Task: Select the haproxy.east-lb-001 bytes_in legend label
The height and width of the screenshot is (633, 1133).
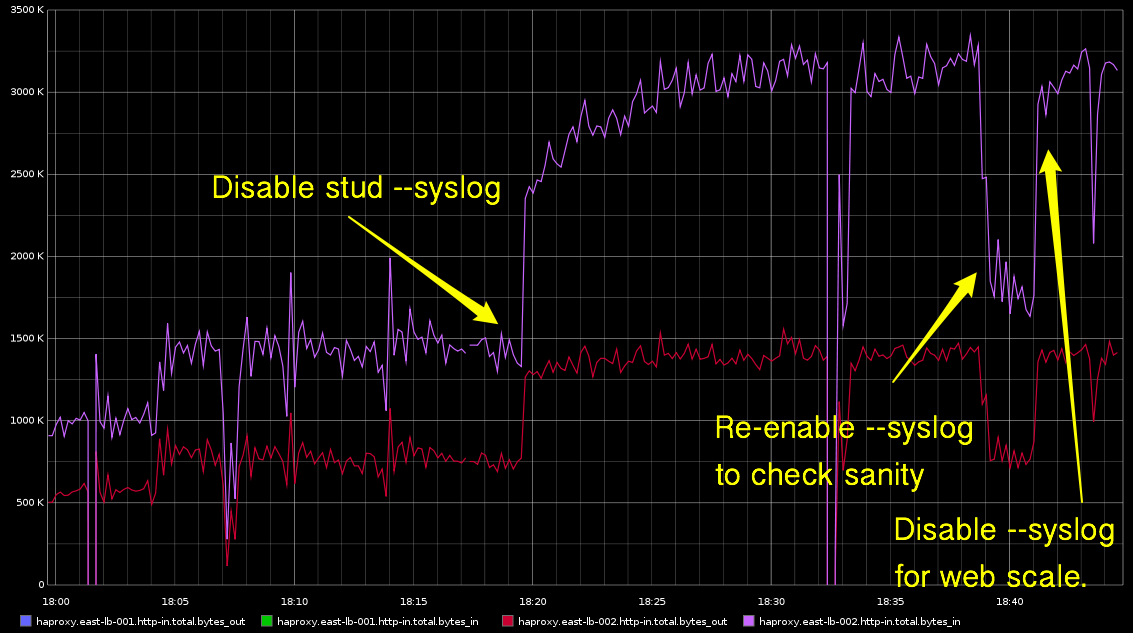Action: (x=378, y=621)
